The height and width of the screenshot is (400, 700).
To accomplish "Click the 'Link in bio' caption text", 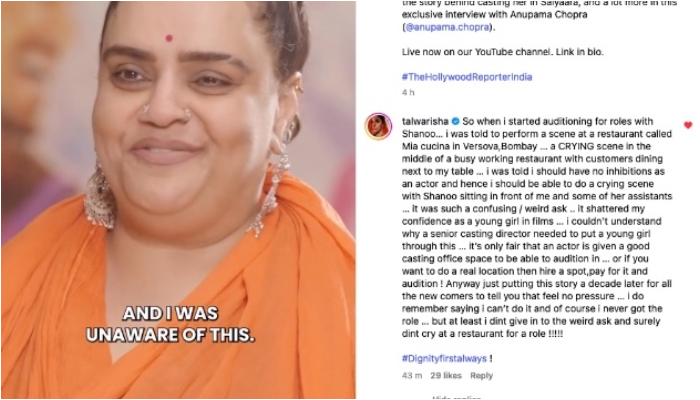I will pos(579,52).
